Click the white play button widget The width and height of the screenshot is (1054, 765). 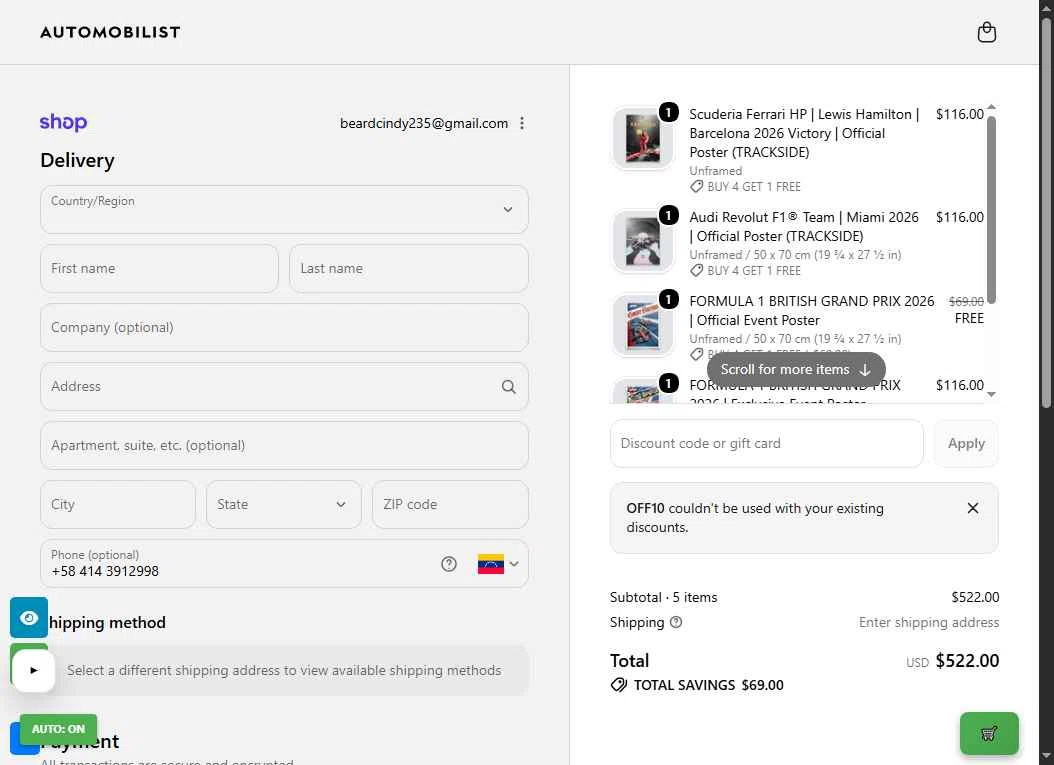pos(34,670)
